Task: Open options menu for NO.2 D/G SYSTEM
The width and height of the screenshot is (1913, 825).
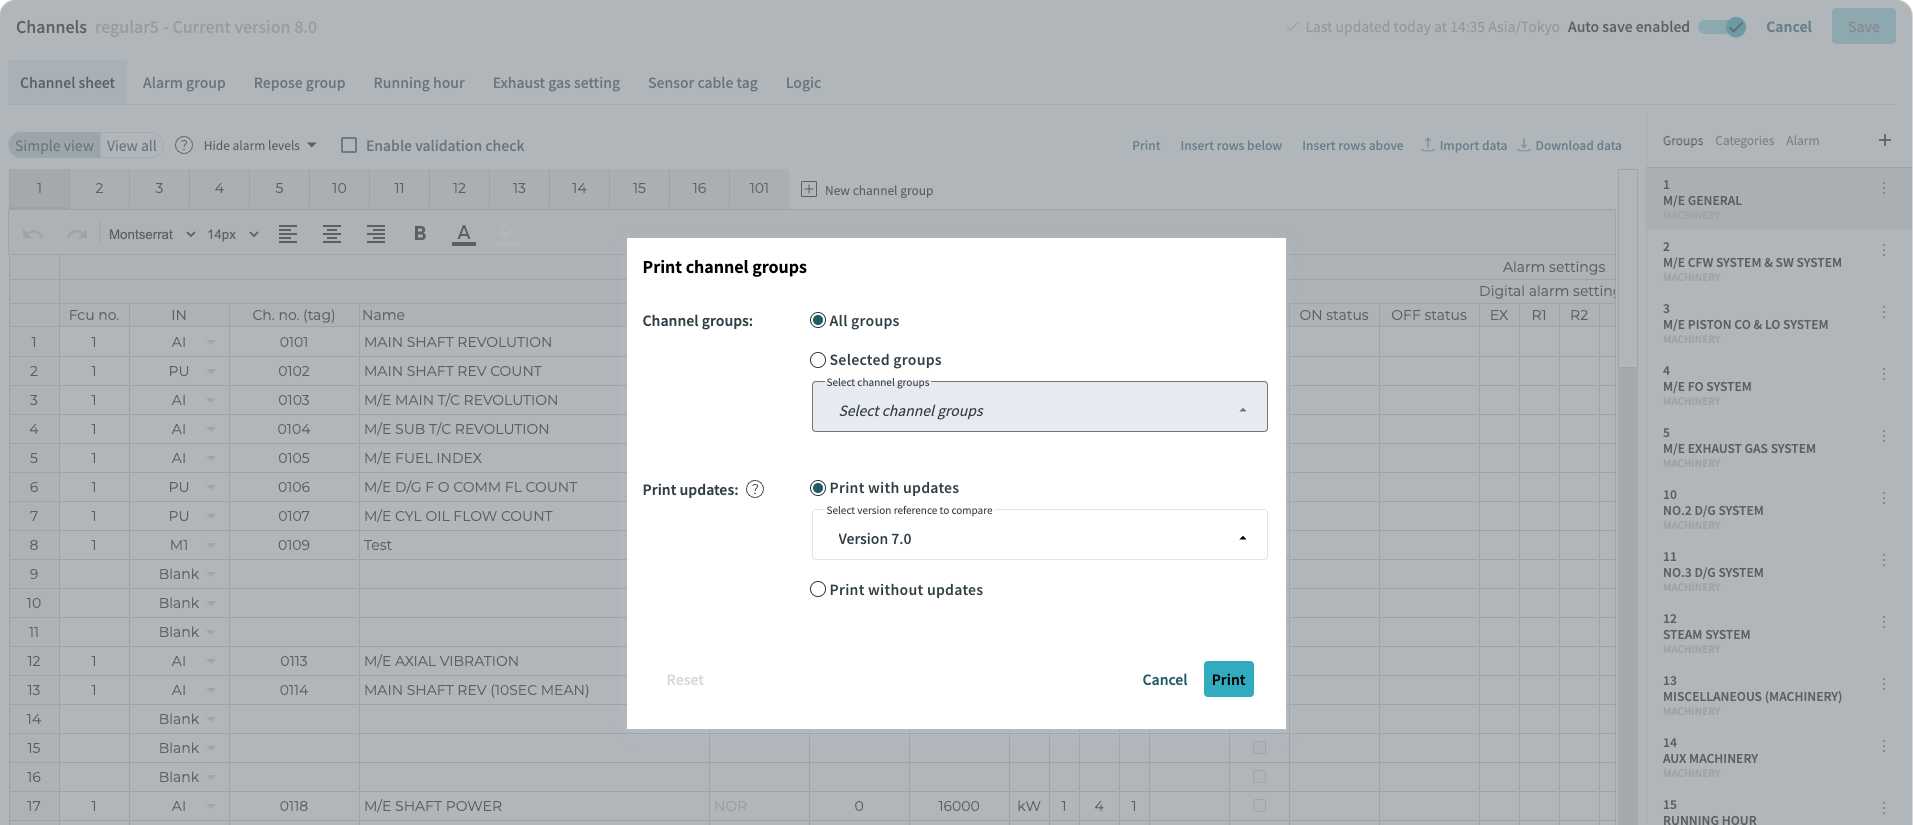Action: click(x=1884, y=498)
